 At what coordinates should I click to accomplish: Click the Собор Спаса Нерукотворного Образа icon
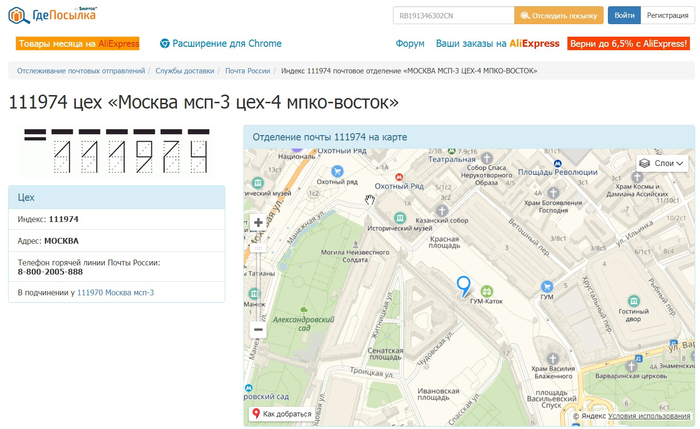pyautogui.click(x=487, y=158)
